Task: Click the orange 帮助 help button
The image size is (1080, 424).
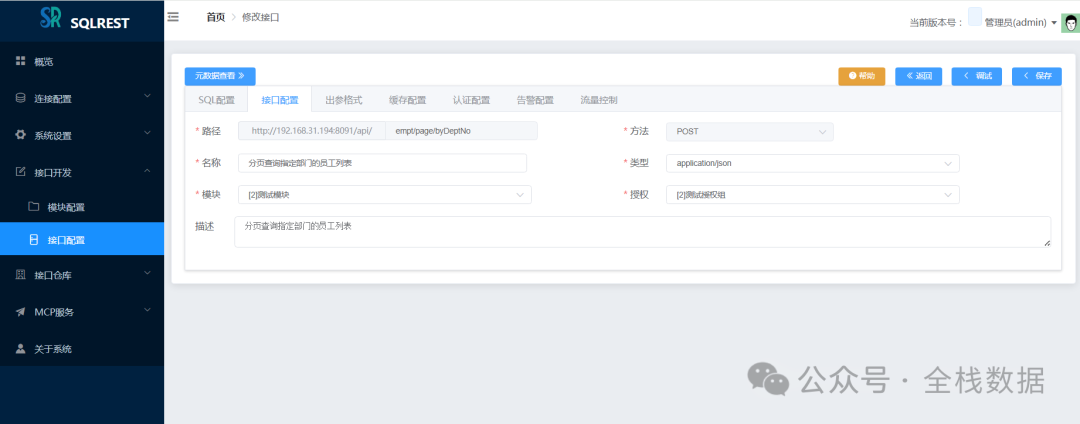Action: 861,76
